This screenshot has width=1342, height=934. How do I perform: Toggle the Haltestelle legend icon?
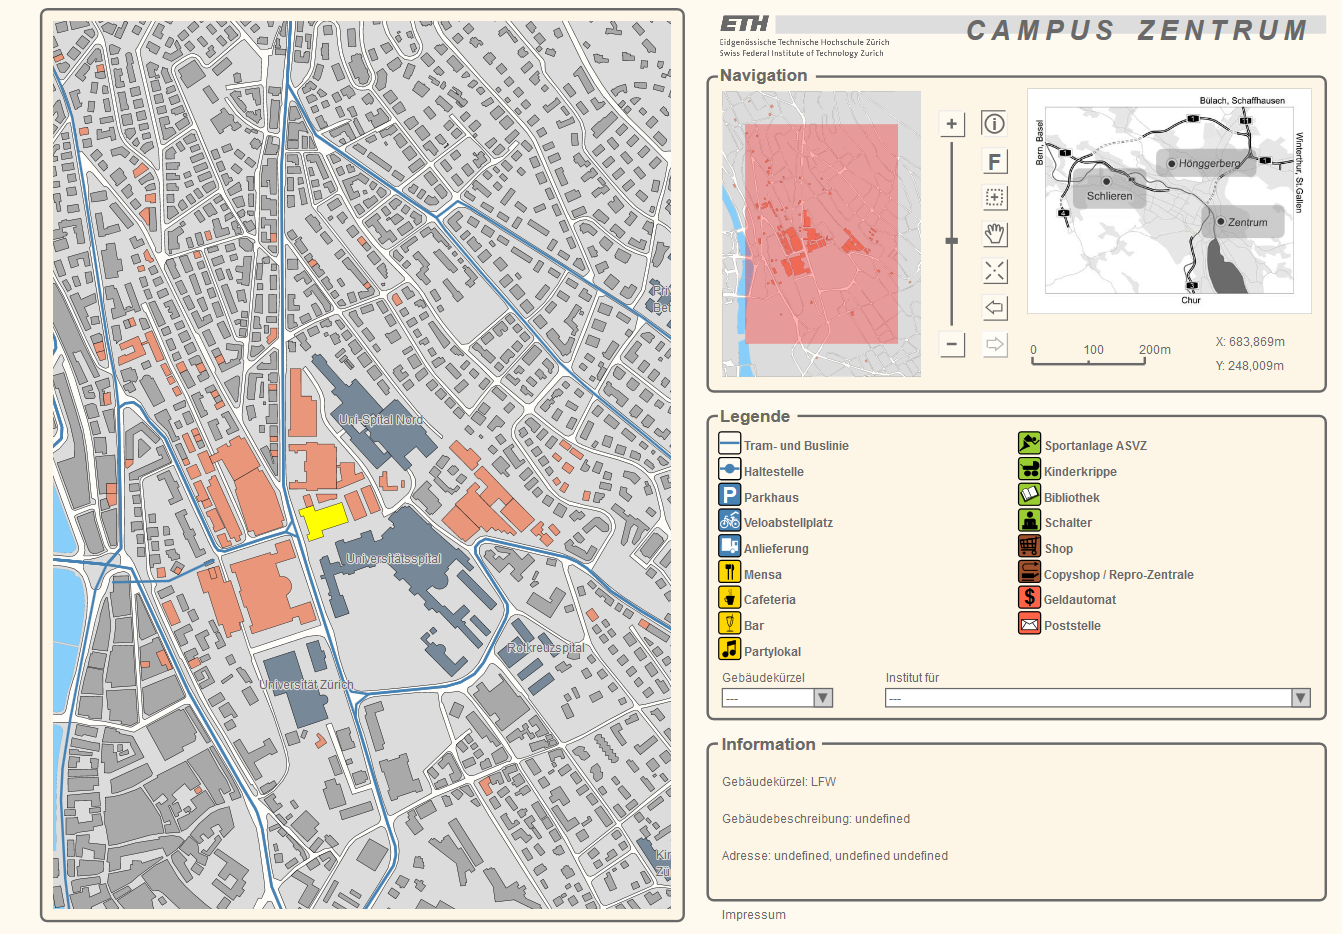(x=729, y=470)
